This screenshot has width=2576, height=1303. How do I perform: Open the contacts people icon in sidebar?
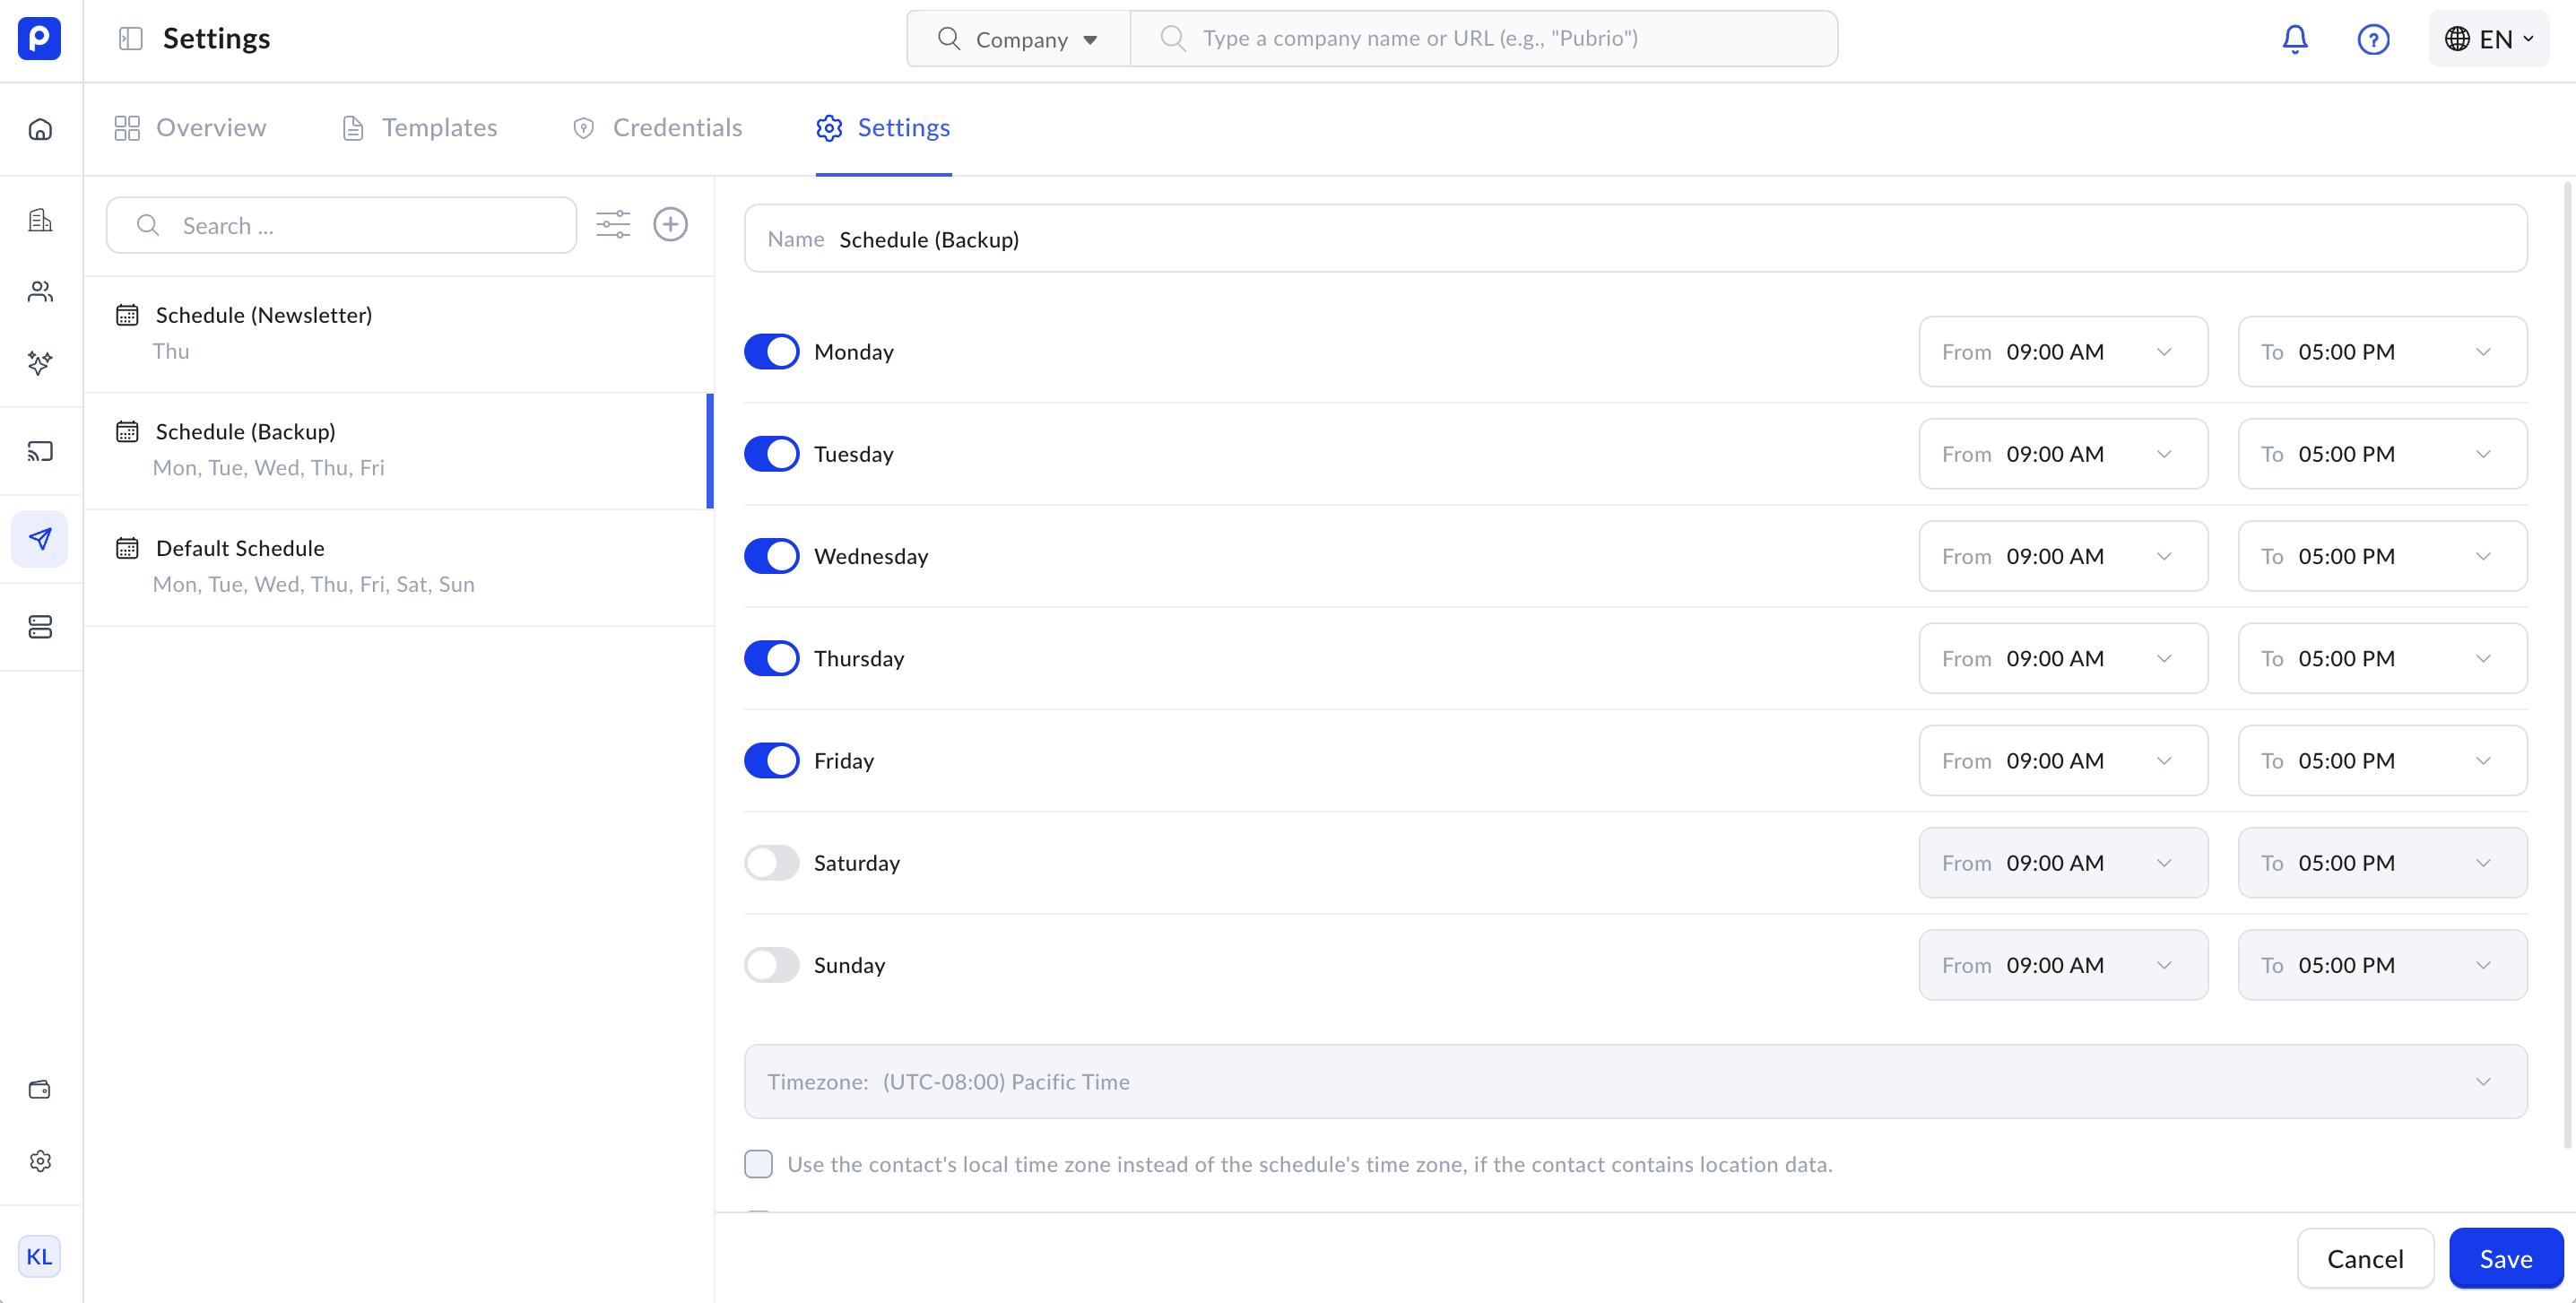(x=40, y=291)
